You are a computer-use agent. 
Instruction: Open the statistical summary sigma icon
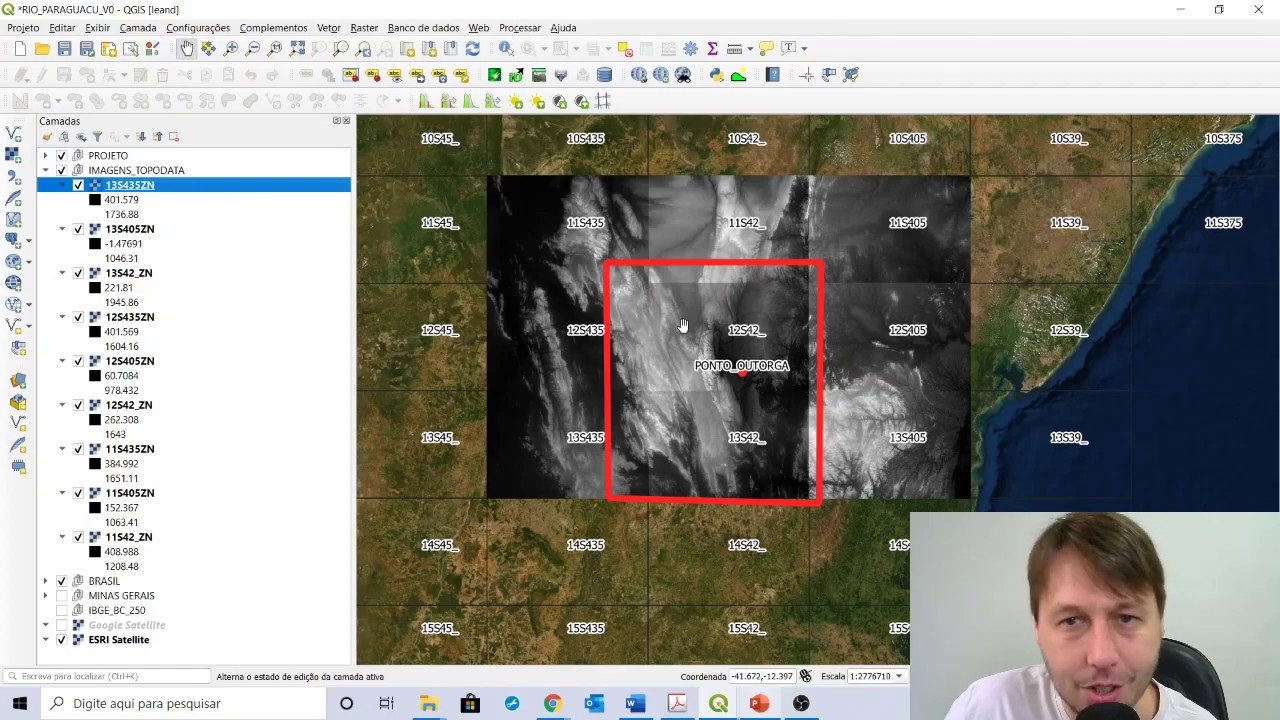712,48
